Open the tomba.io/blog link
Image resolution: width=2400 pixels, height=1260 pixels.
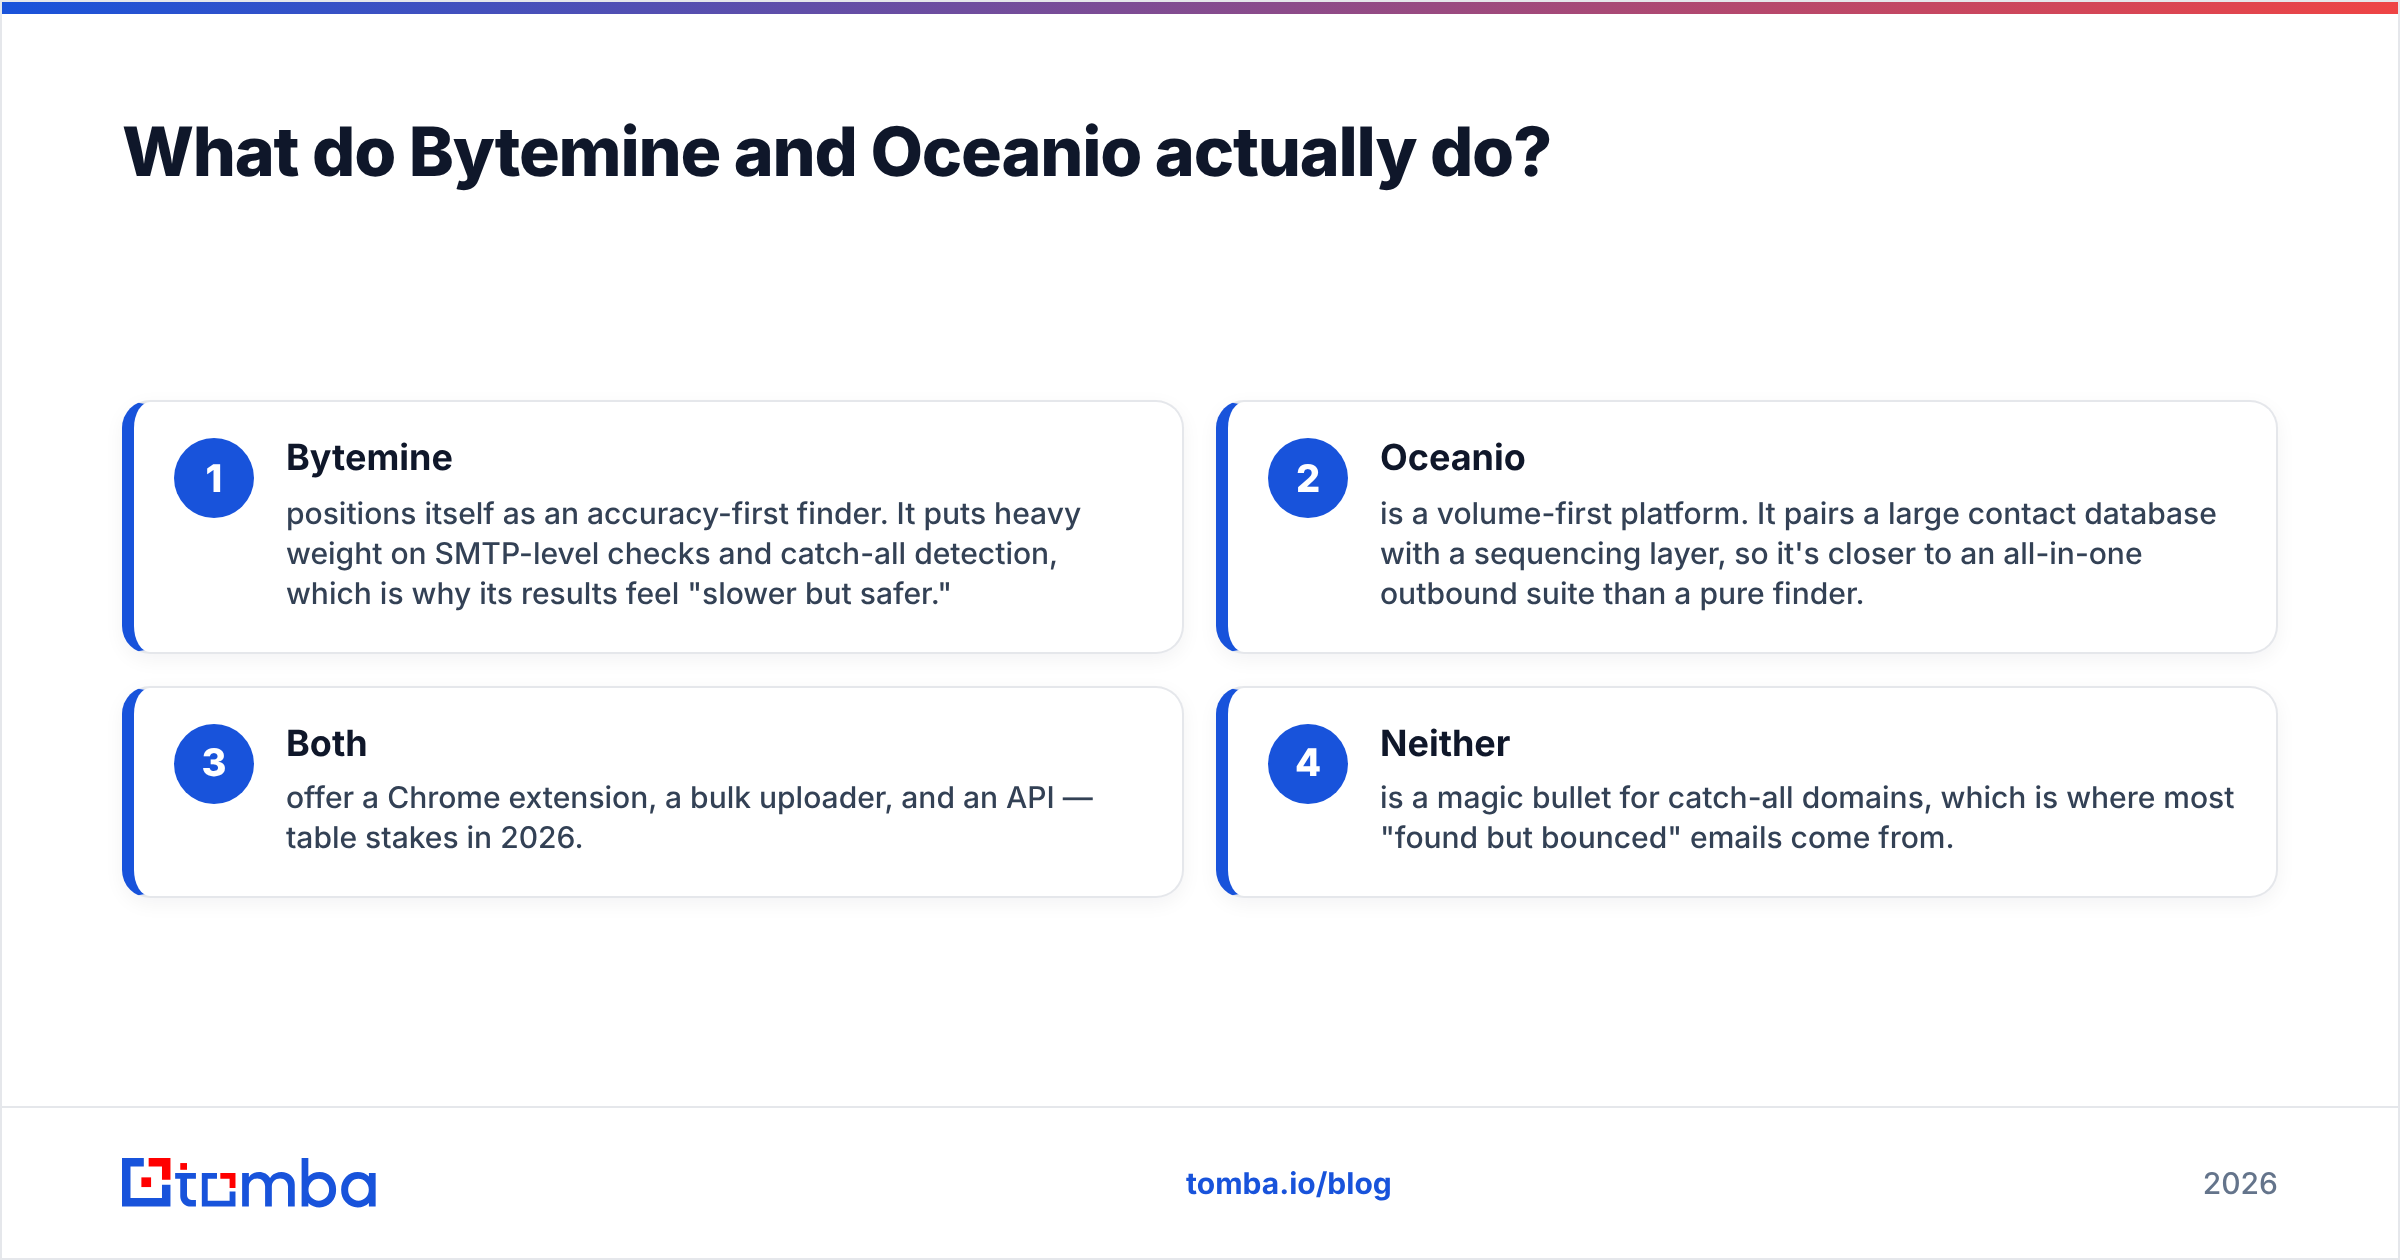coord(1288,1184)
